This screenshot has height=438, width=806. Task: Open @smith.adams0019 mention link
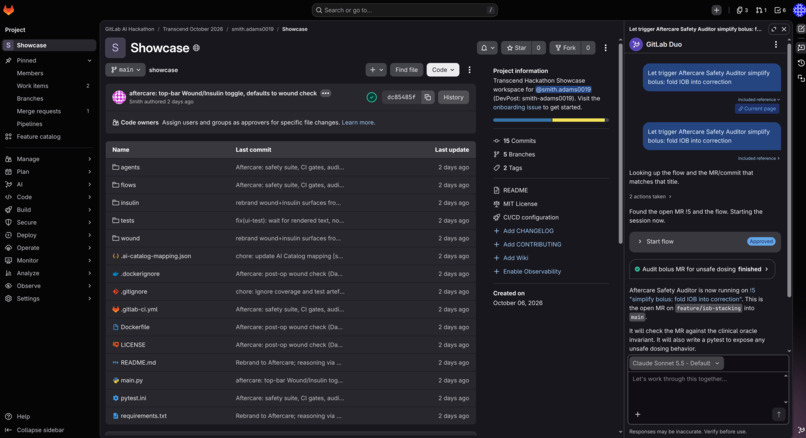pos(563,89)
